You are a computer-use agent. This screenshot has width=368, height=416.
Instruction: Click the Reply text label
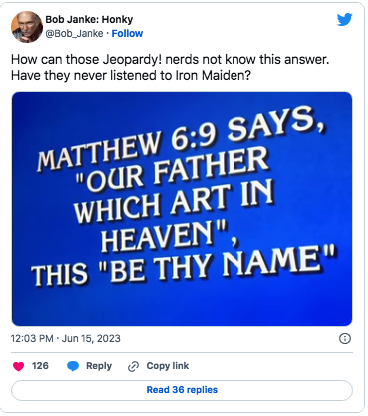click(99, 366)
